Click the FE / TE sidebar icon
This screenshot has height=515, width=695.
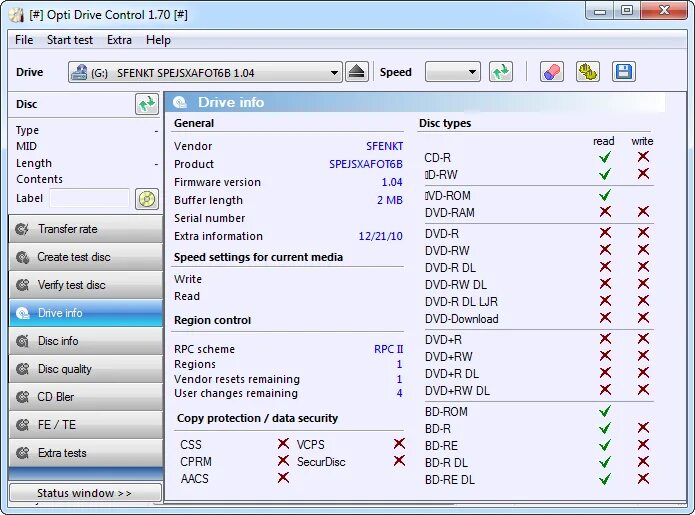click(x=22, y=425)
